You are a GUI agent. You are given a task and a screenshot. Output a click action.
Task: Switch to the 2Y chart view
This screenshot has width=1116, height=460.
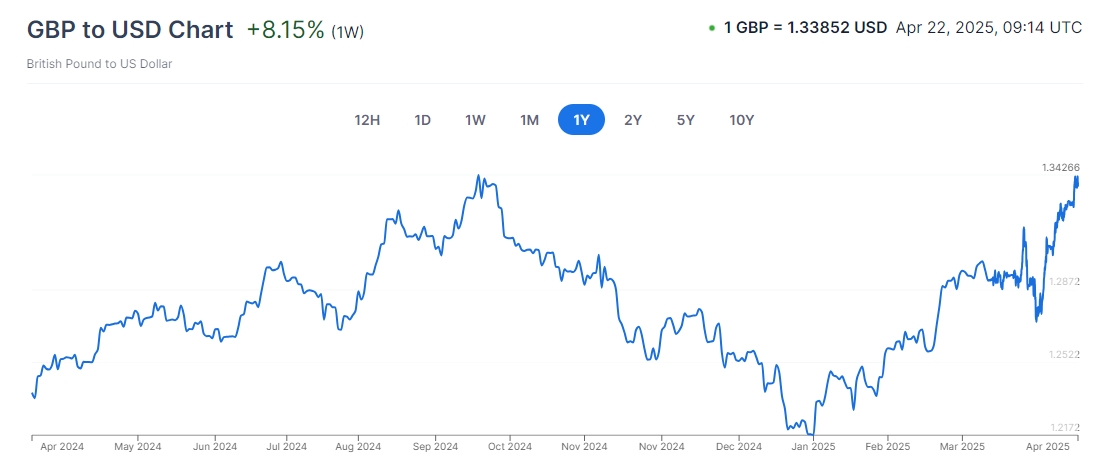pos(633,120)
